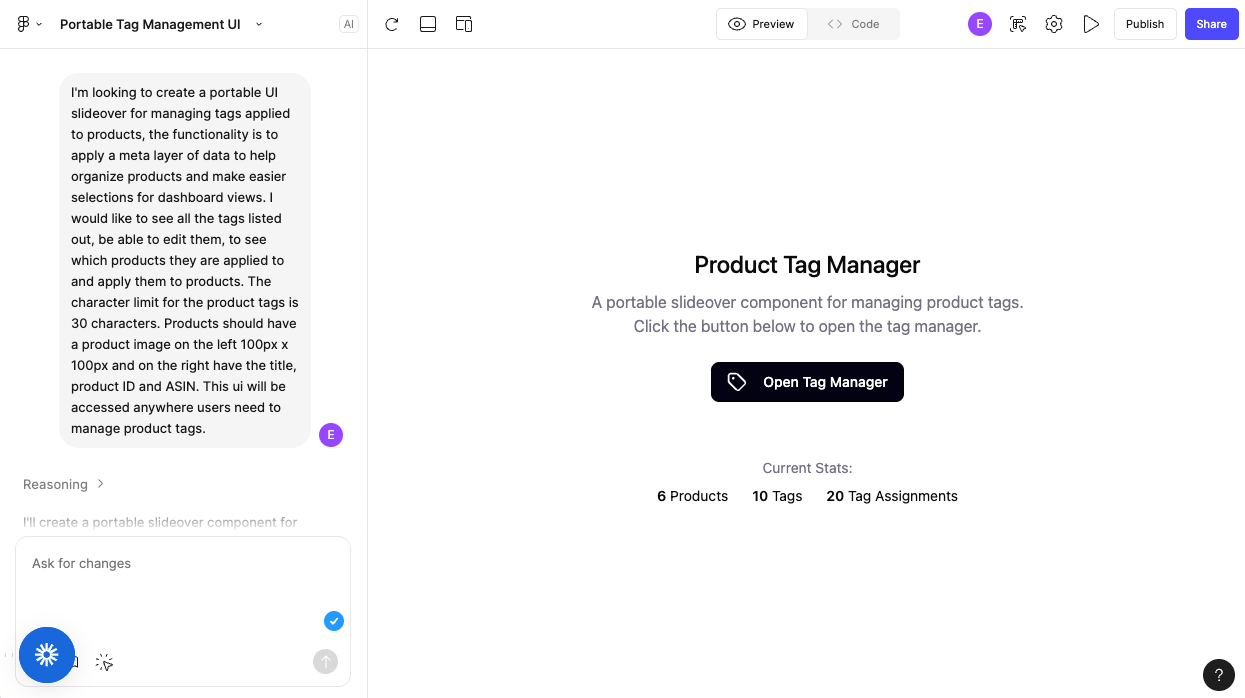Image resolution: width=1245 pixels, height=698 pixels.
Task: Click the point-and-edit icon next to the avatar
Action: [x=1018, y=24]
